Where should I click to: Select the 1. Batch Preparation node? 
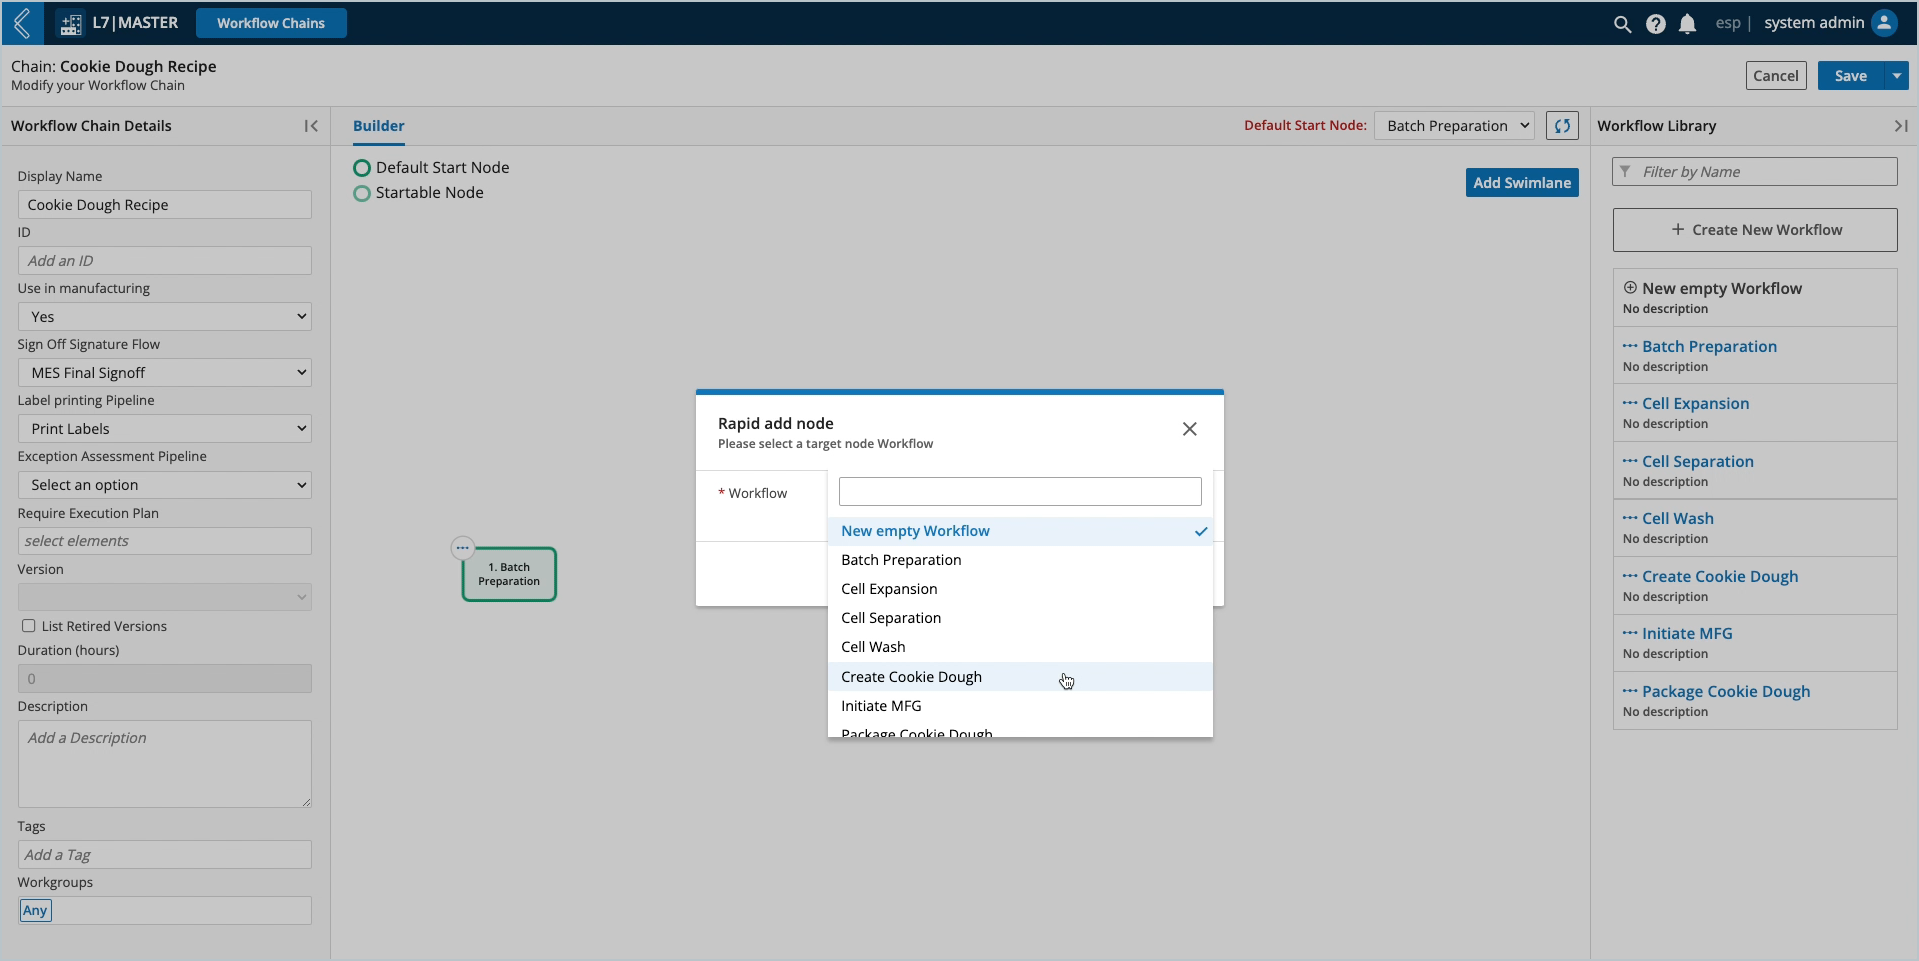[x=509, y=574]
